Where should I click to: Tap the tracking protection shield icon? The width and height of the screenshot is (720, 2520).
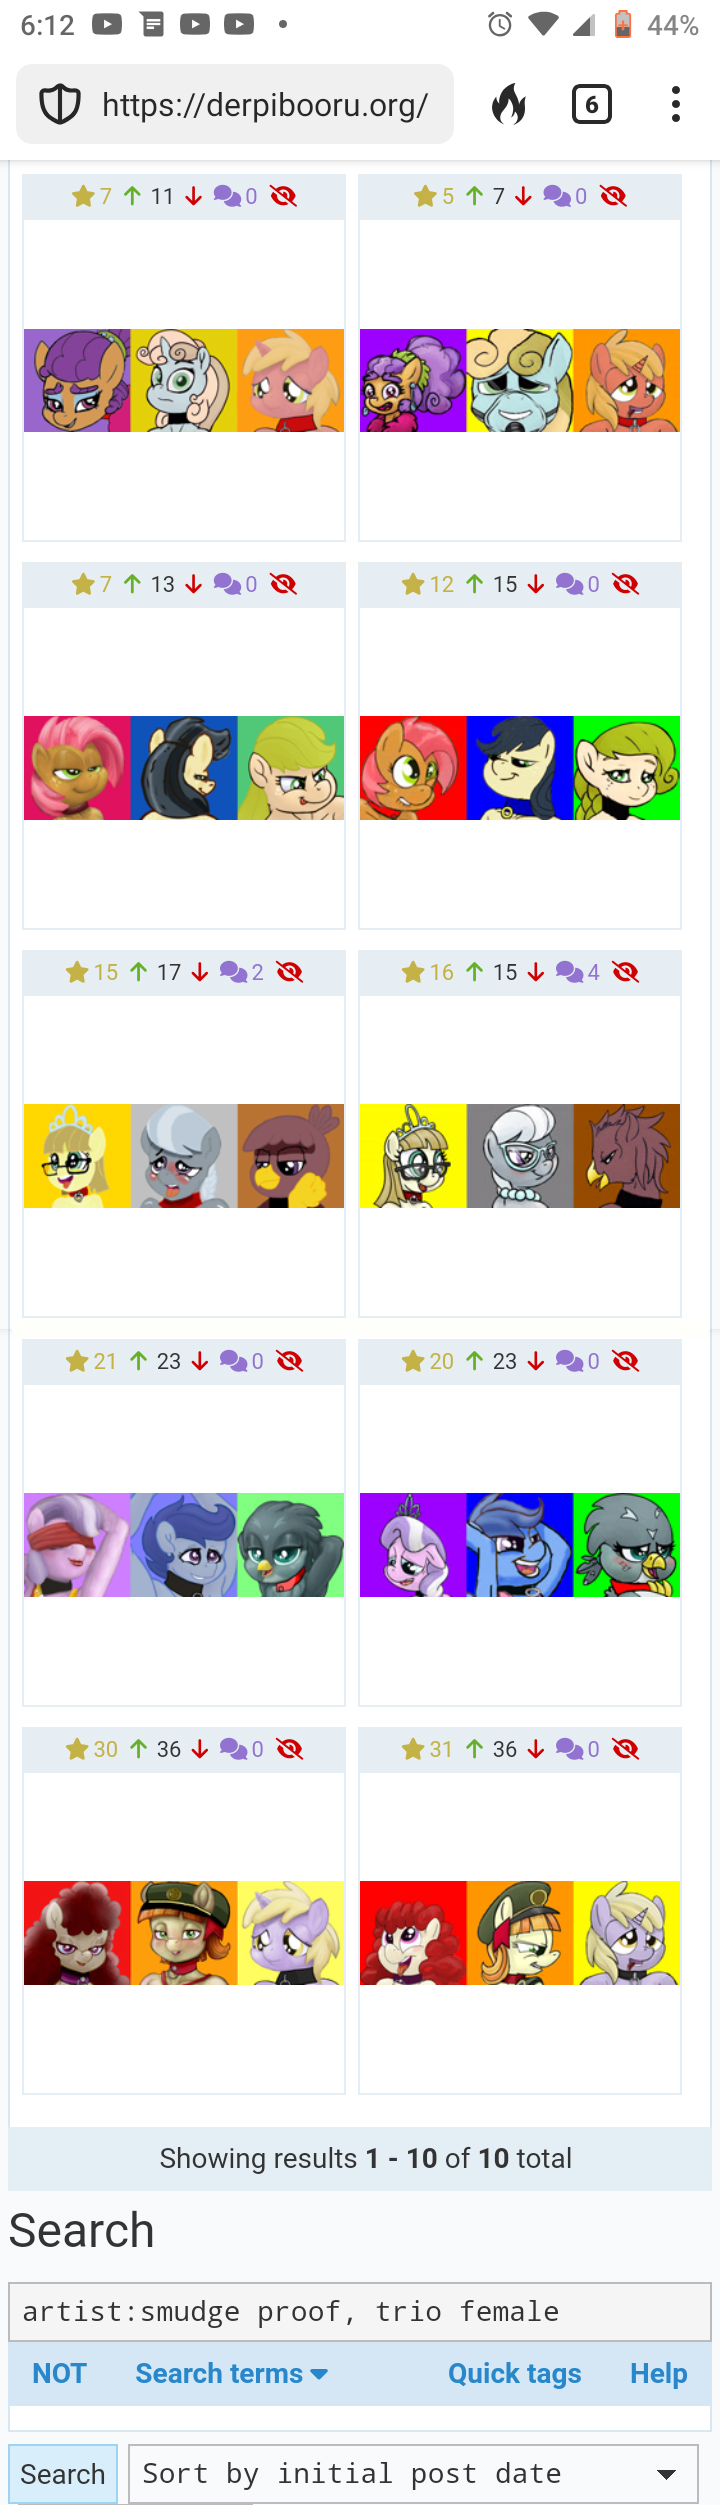pyautogui.click(x=59, y=104)
